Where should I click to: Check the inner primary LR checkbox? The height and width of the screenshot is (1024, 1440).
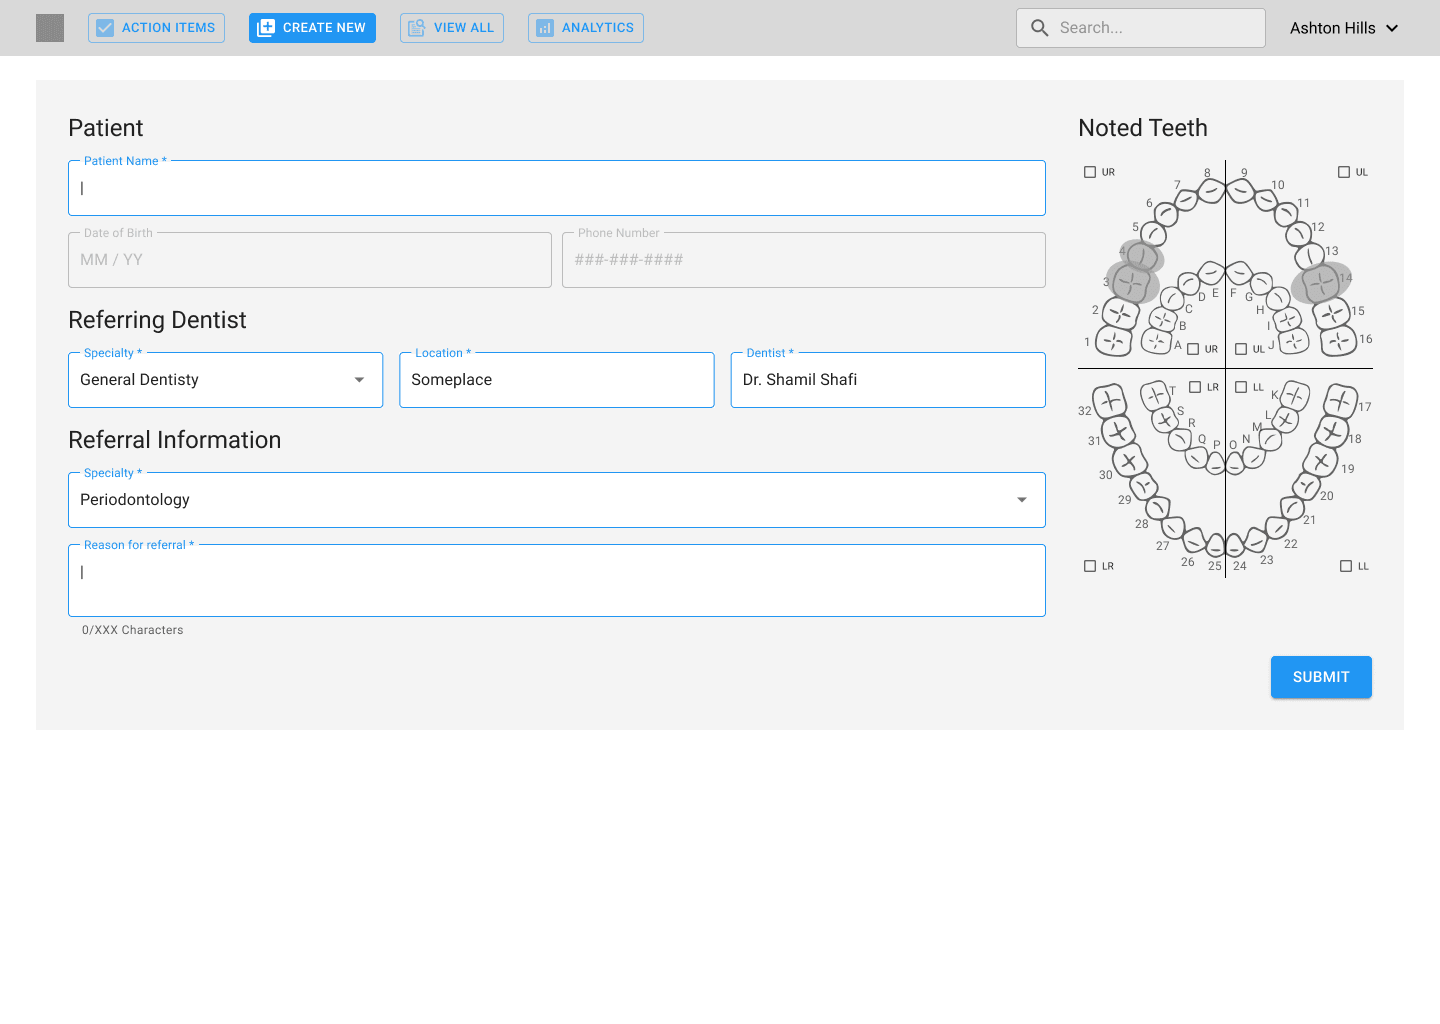(x=1195, y=387)
